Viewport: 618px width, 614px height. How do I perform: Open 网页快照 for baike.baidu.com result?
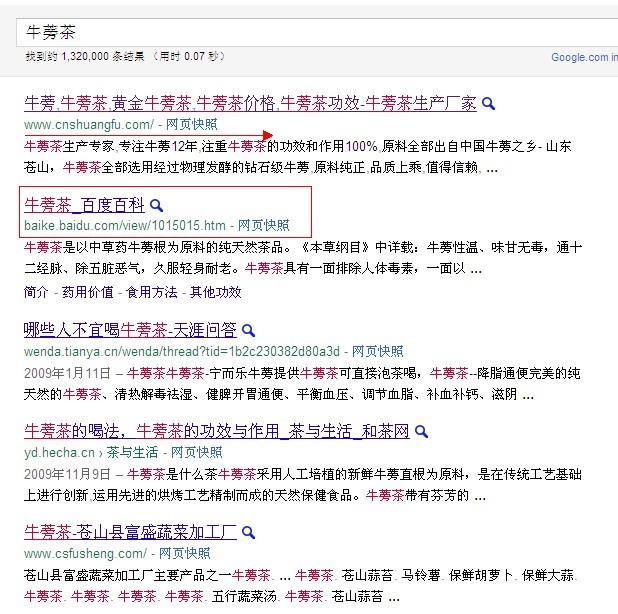[x=264, y=225]
